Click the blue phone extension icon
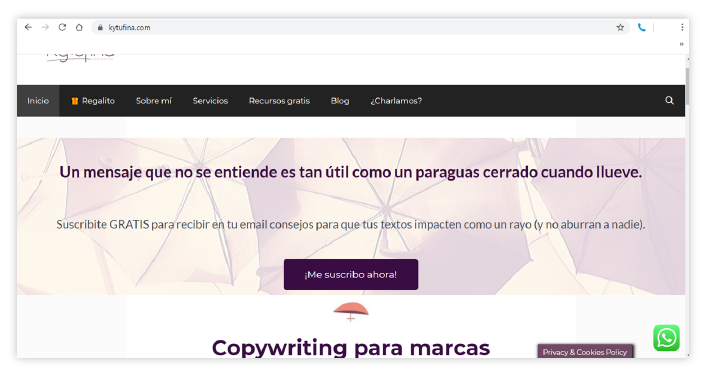The height and width of the screenshot is (379, 701). (x=642, y=27)
